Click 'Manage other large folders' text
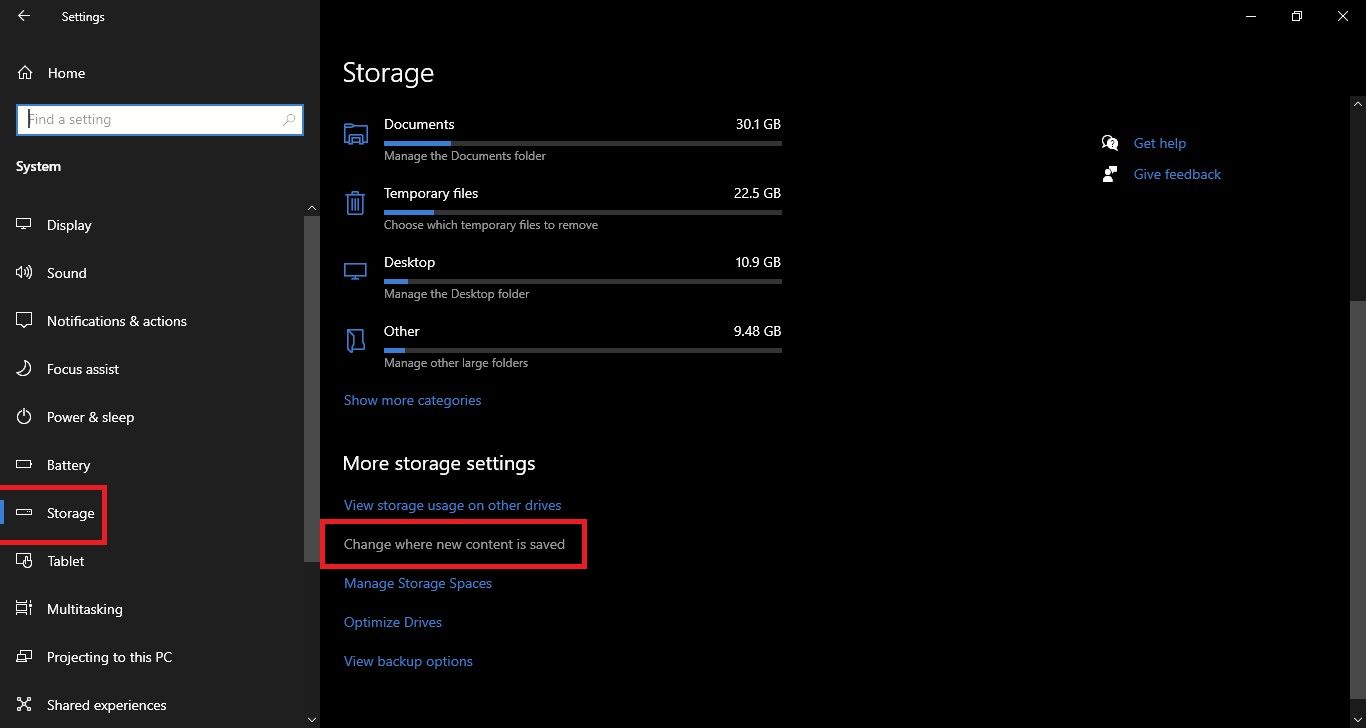The height and width of the screenshot is (728, 1366). tap(456, 363)
